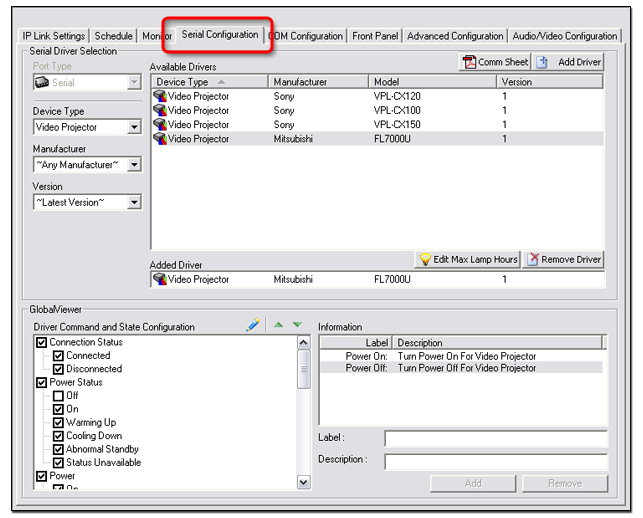This screenshot has height=518, width=643.
Task: Select the VPL-CX100 model cell
Action: 397,110
